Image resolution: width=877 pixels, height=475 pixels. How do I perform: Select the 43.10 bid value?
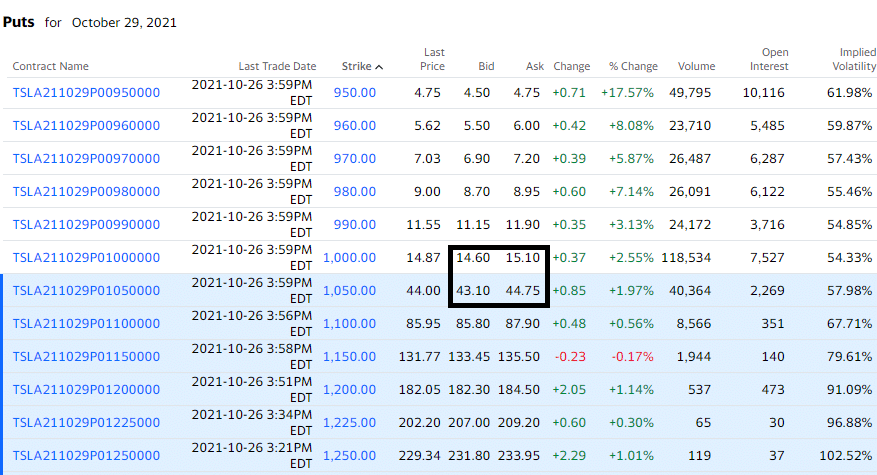[473, 290]
